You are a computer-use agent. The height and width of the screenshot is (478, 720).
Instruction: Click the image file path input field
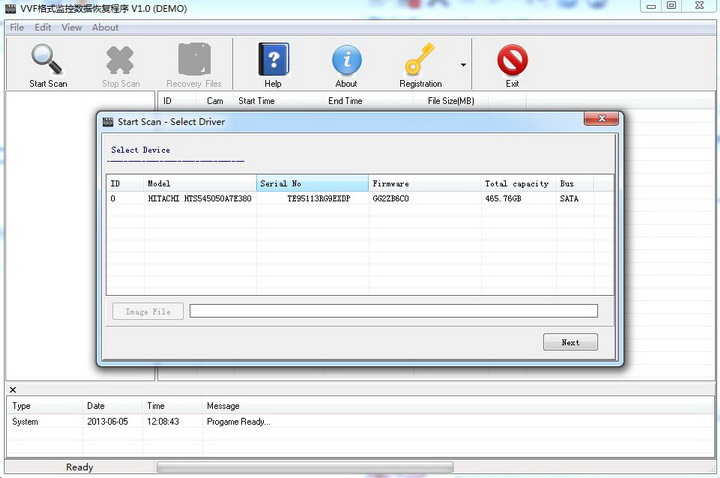click(394, 311)
